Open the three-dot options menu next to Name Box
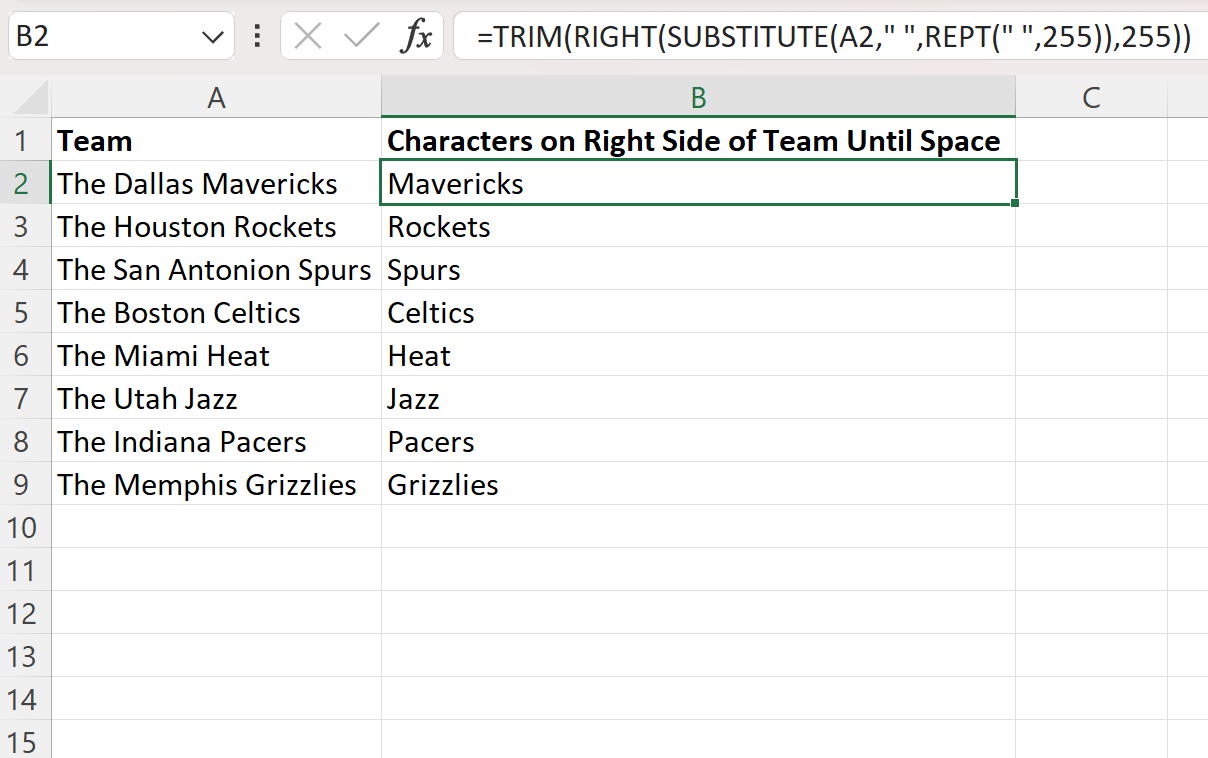Screen dimensions: 1208x758 pyautogui.click(x=259, y=36)
